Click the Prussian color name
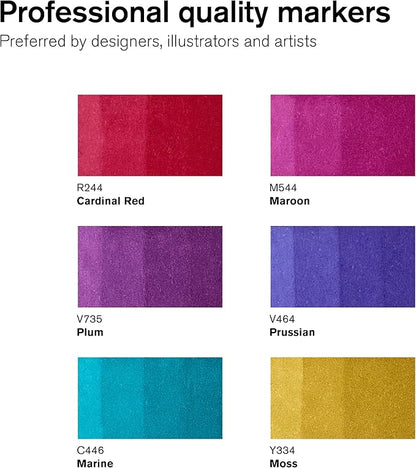The image size is (416, 468). click(x=292, y=332)
